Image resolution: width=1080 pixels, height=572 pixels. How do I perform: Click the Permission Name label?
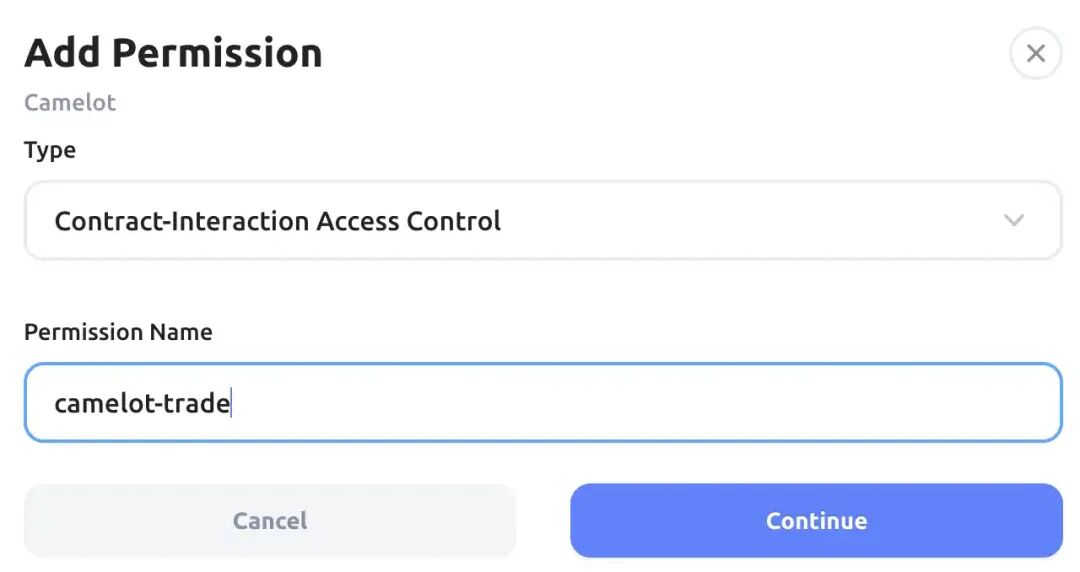[118, 332]
